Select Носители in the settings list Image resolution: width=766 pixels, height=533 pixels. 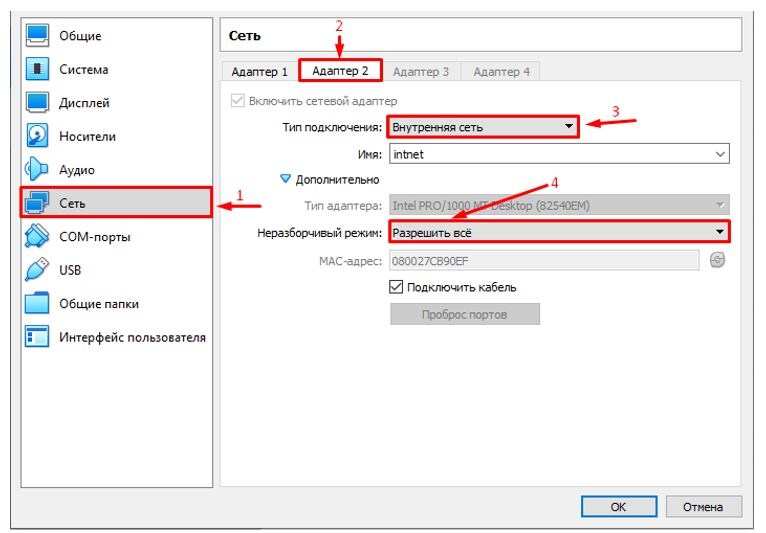(117, 136)
